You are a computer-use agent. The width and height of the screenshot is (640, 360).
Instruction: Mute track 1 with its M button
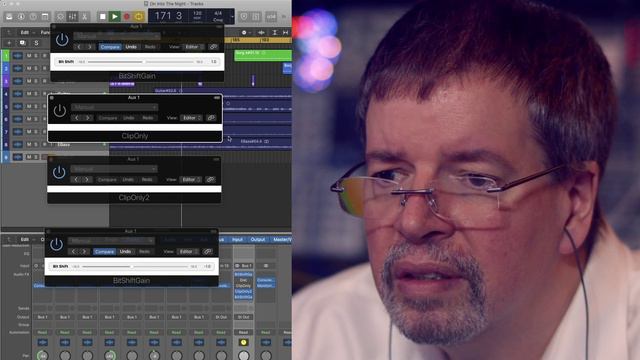click(29, 56)
